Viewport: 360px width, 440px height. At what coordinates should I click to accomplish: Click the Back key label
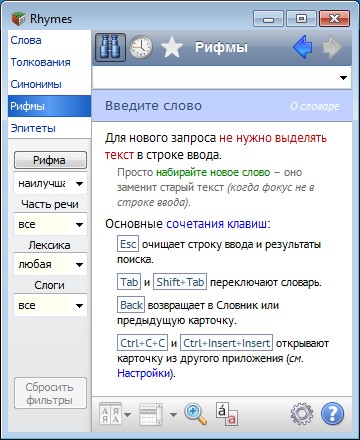click(131, 305)
